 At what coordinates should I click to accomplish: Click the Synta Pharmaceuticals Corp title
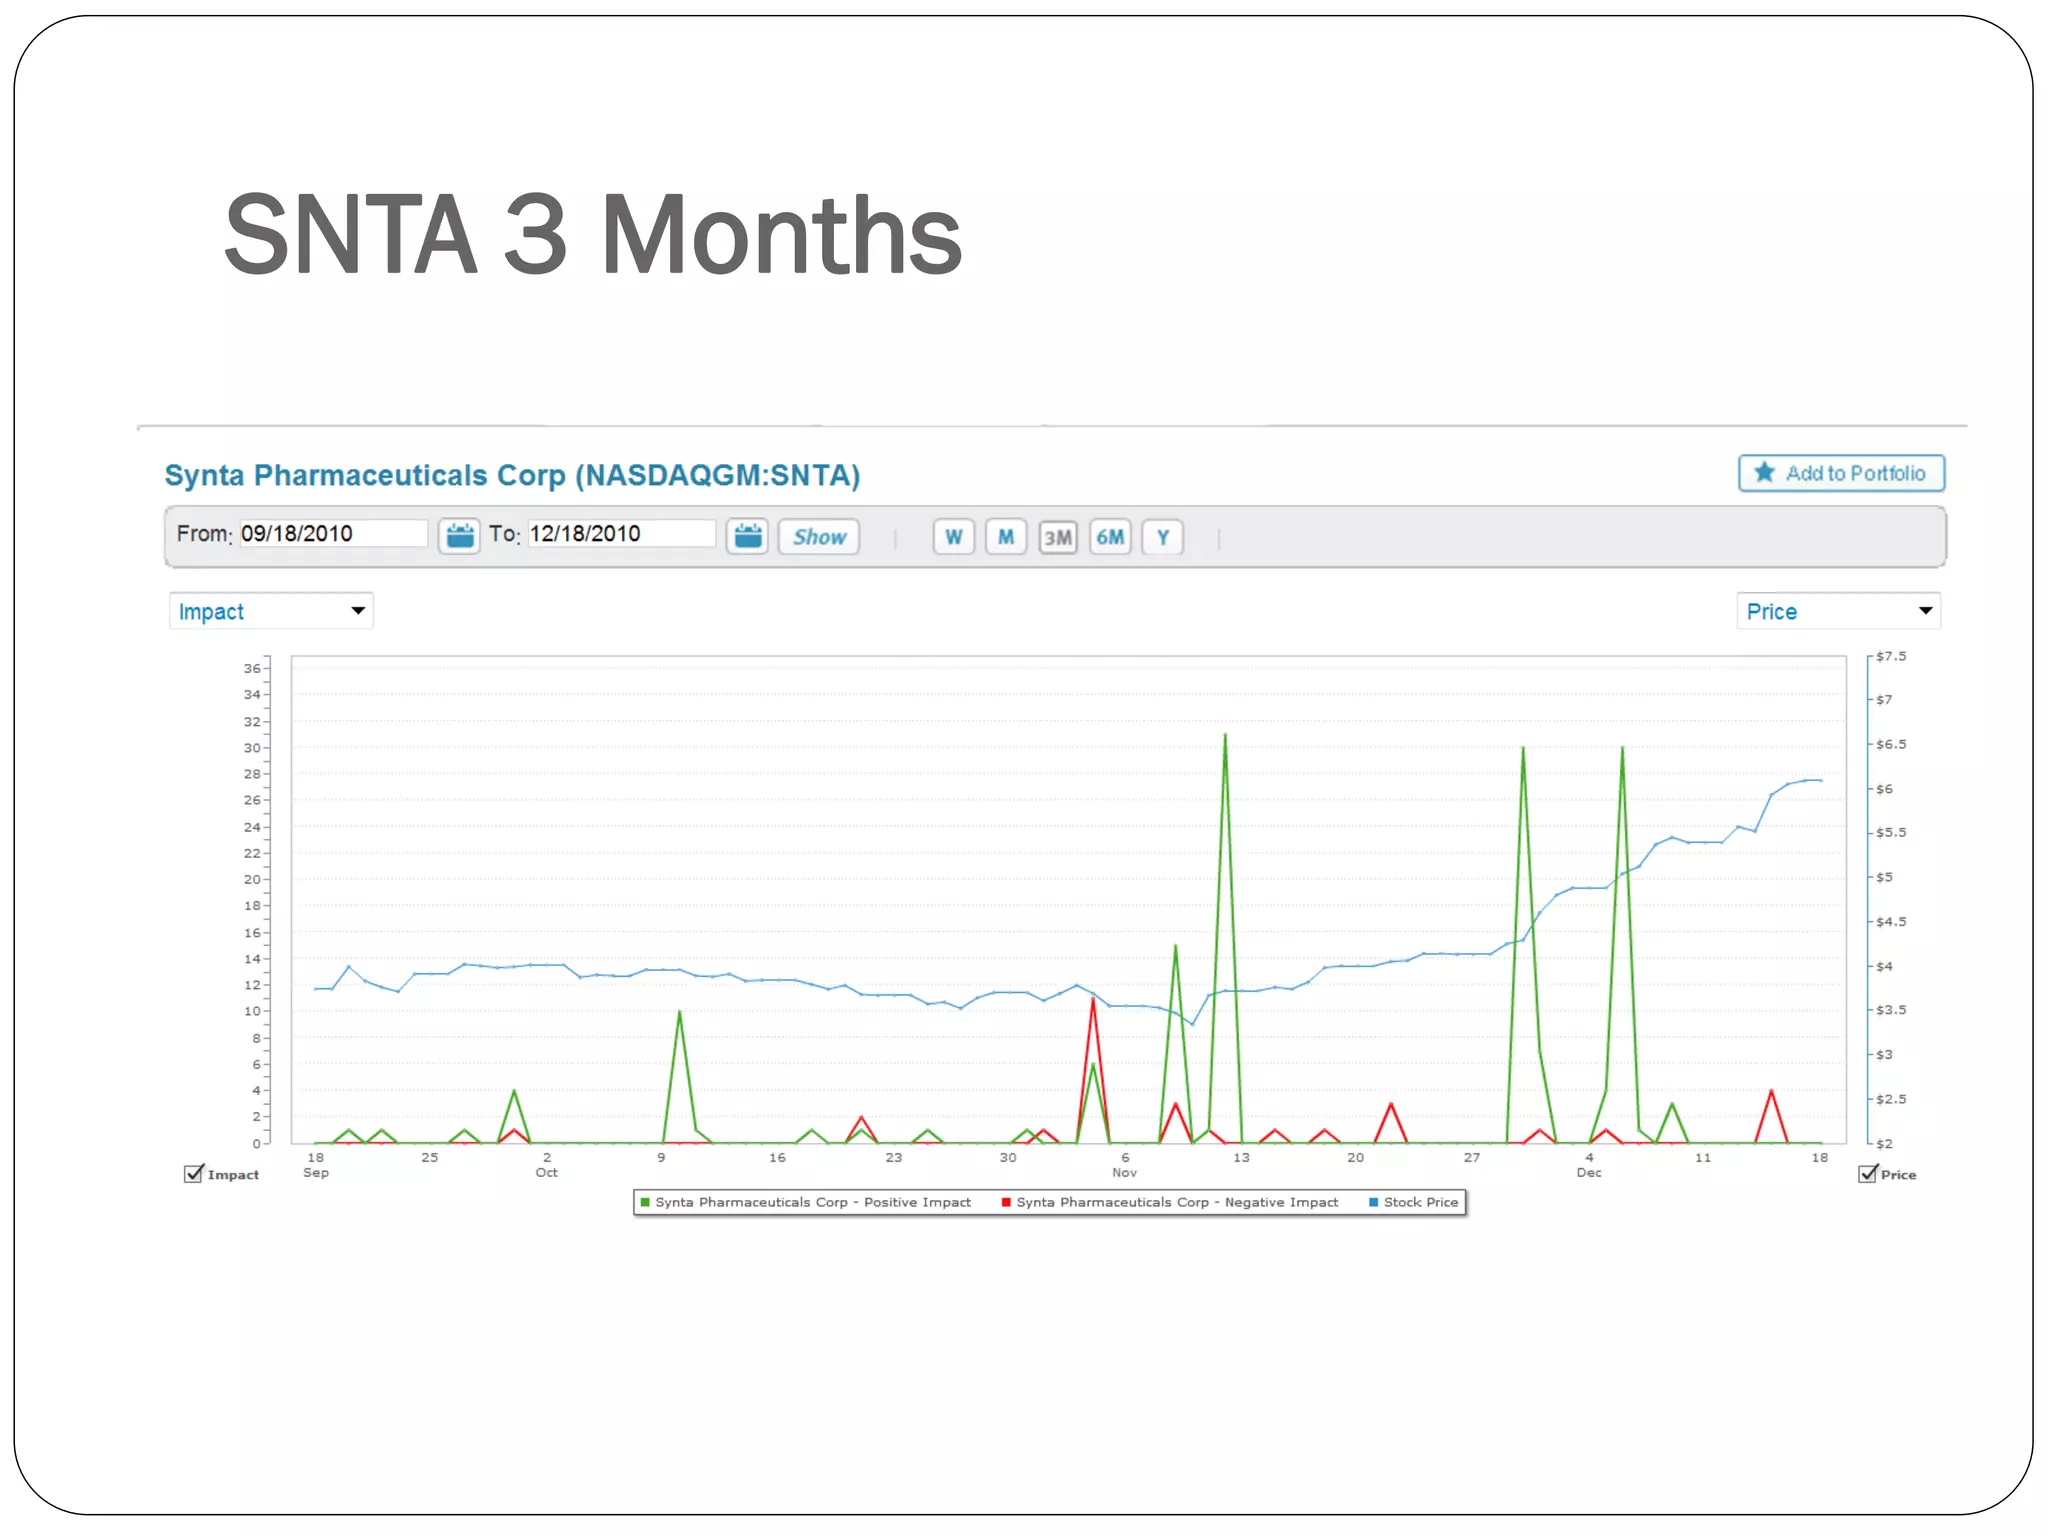(x=512, y=475)
